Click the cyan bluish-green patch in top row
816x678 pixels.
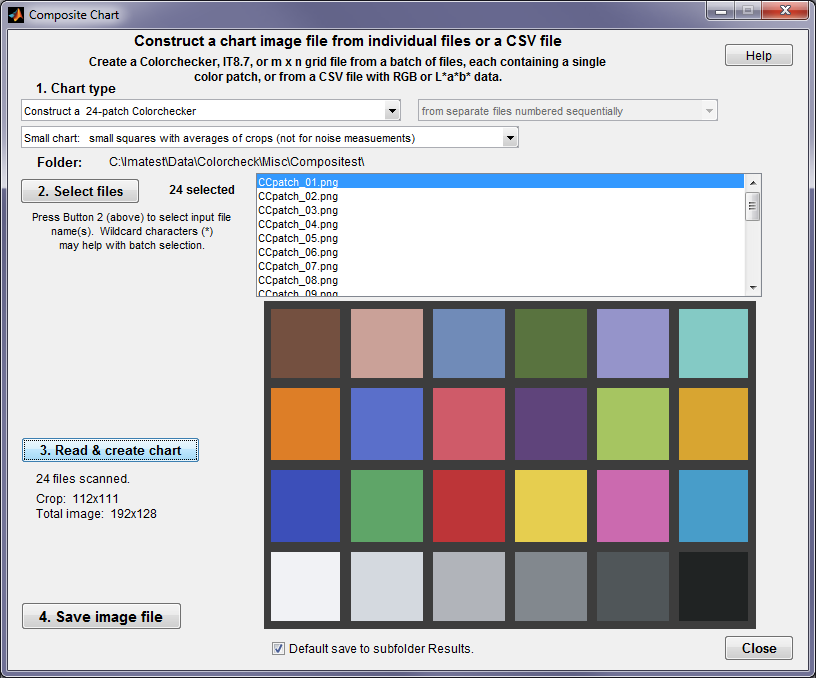713,343
